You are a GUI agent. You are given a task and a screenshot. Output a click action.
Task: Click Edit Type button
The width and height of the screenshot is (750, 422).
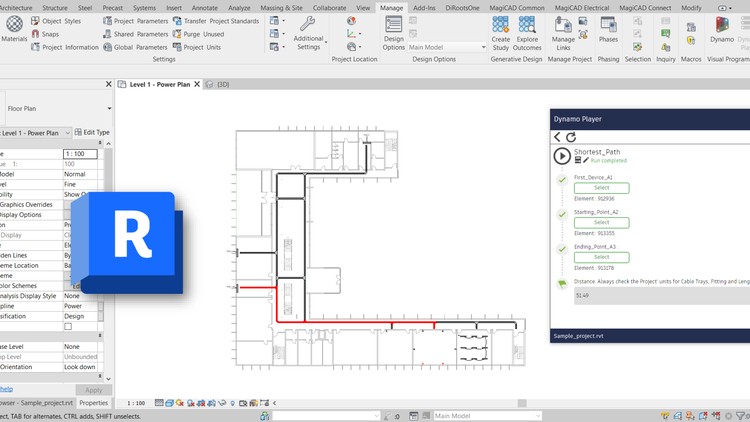click(x=92, y=132)
